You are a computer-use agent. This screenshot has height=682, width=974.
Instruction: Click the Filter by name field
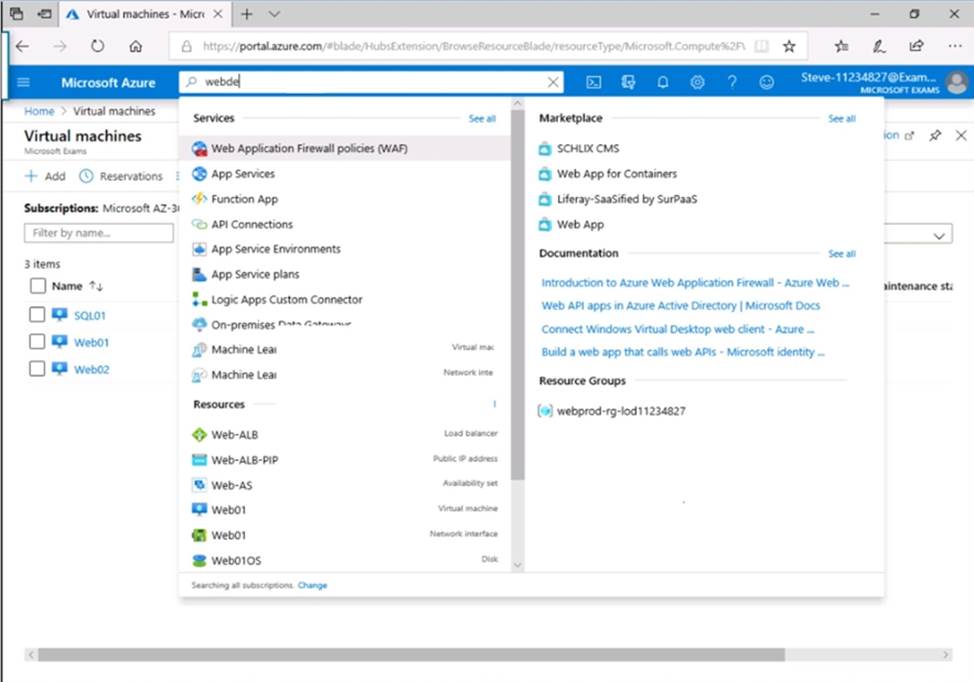[98, 233]
